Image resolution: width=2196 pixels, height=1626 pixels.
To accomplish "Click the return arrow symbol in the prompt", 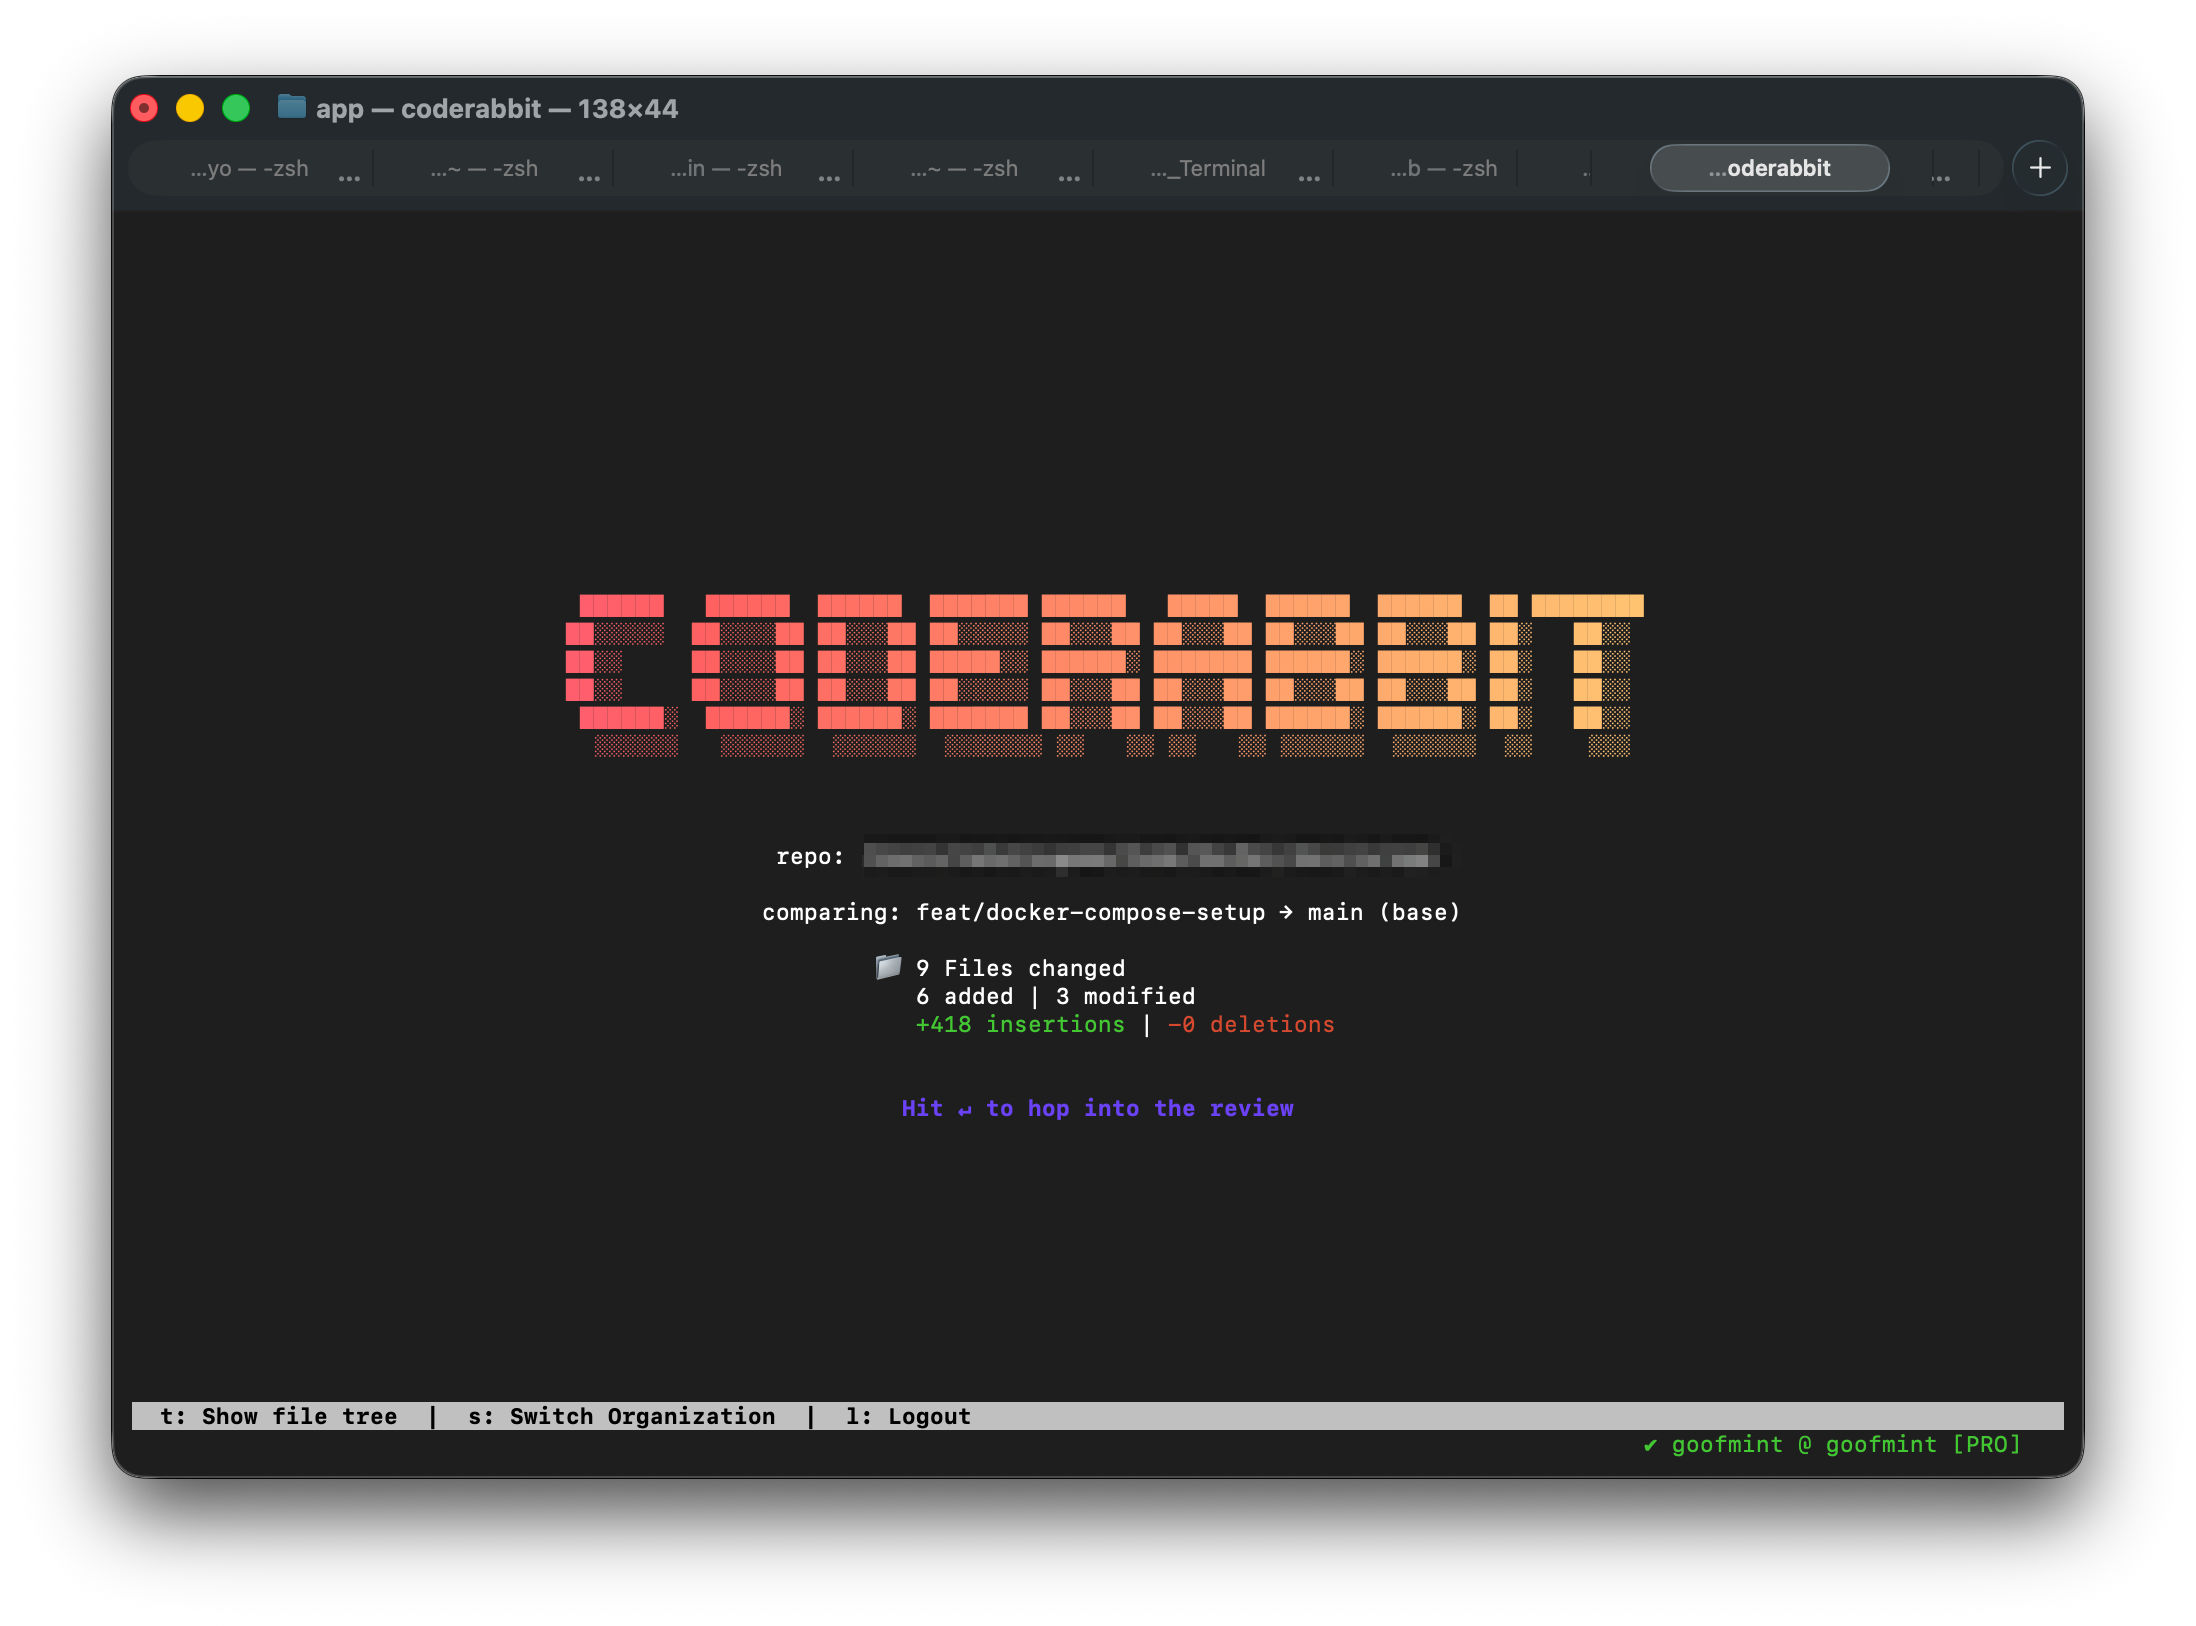I will coord(964,1109).
